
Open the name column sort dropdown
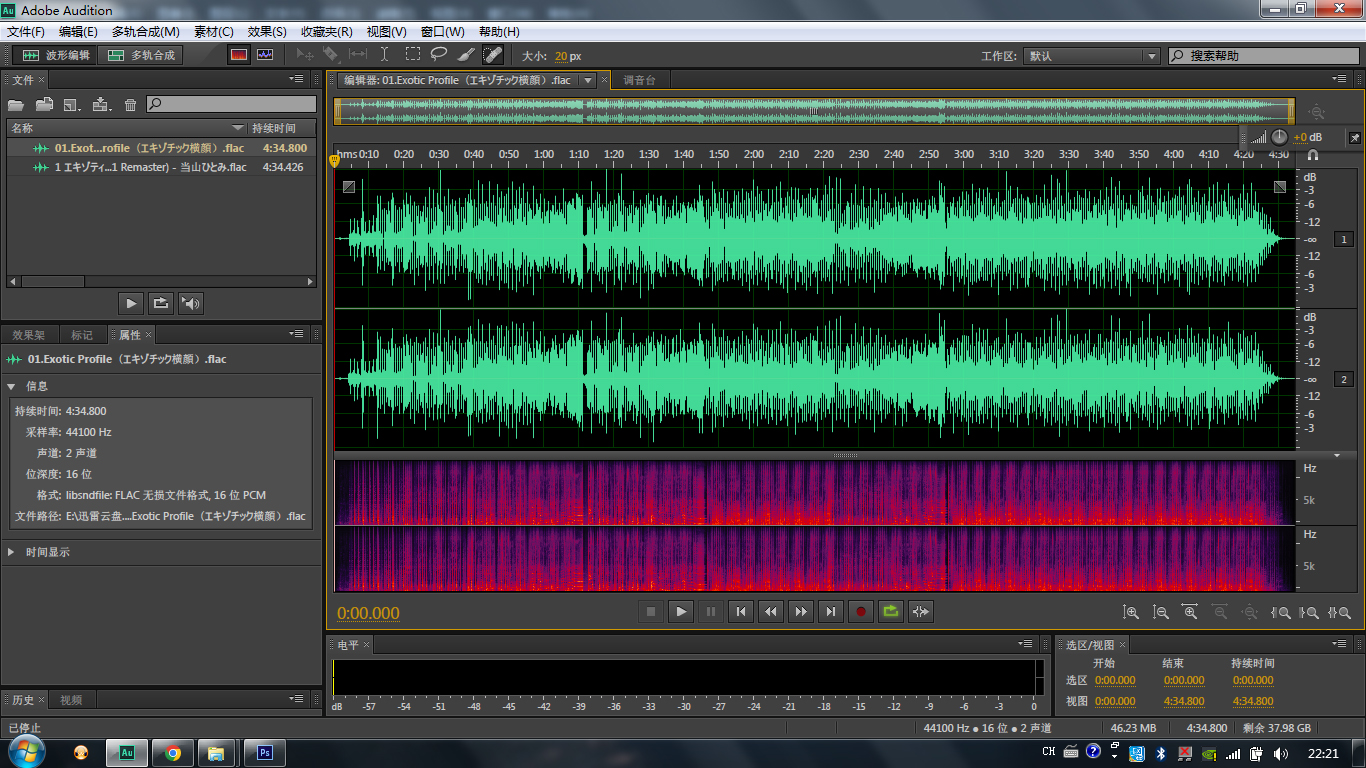238,128
